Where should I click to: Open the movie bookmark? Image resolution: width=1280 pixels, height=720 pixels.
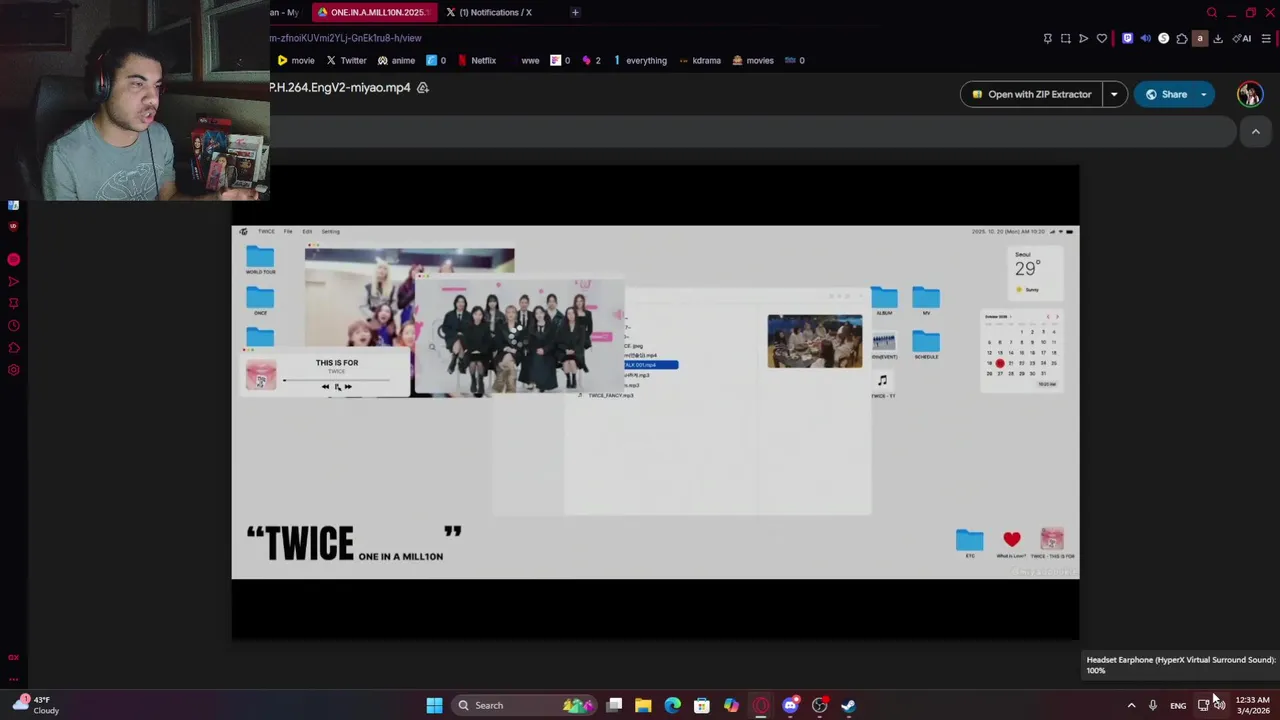click(296, 60)
